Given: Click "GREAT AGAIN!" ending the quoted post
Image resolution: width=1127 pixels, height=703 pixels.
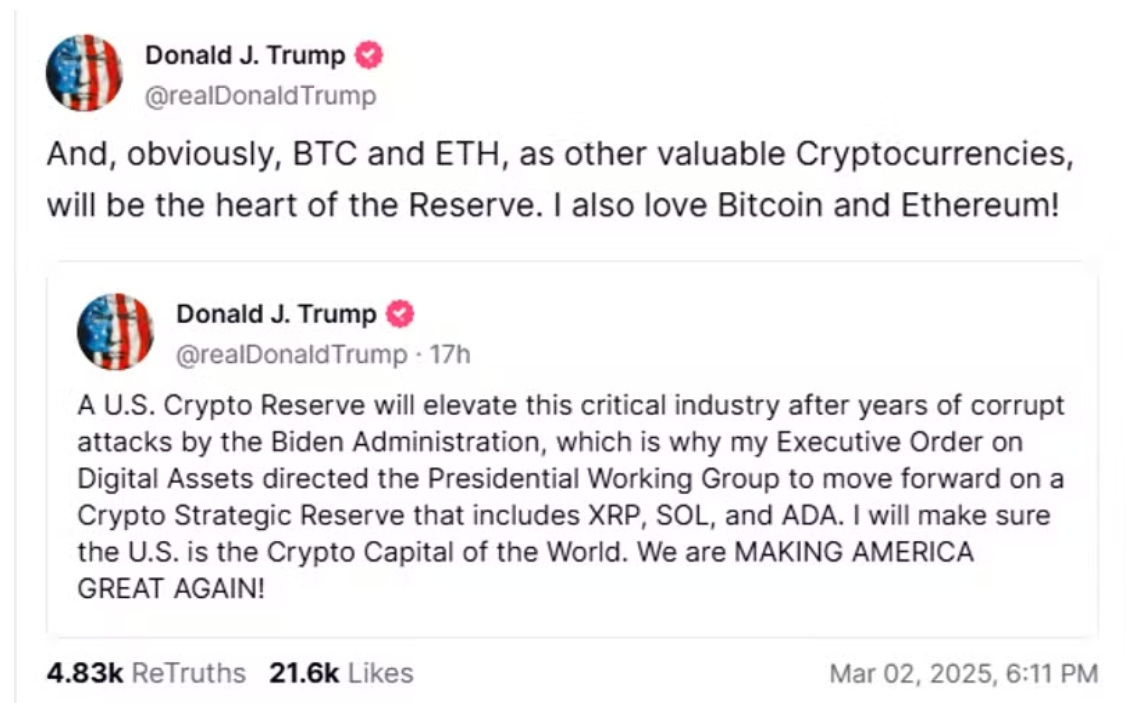Looking at the screenshot, I should click(x=171, y=588).
